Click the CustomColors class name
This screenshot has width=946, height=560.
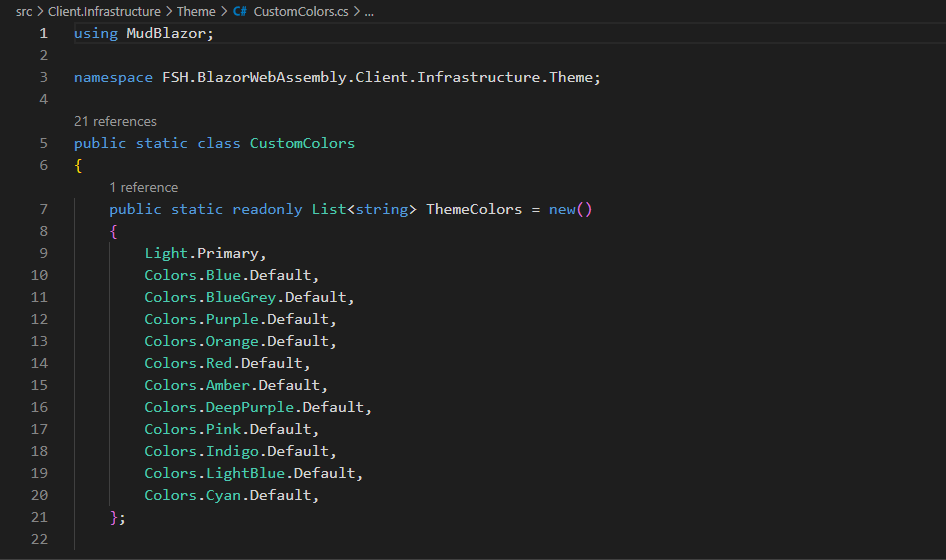click(302, 143)
